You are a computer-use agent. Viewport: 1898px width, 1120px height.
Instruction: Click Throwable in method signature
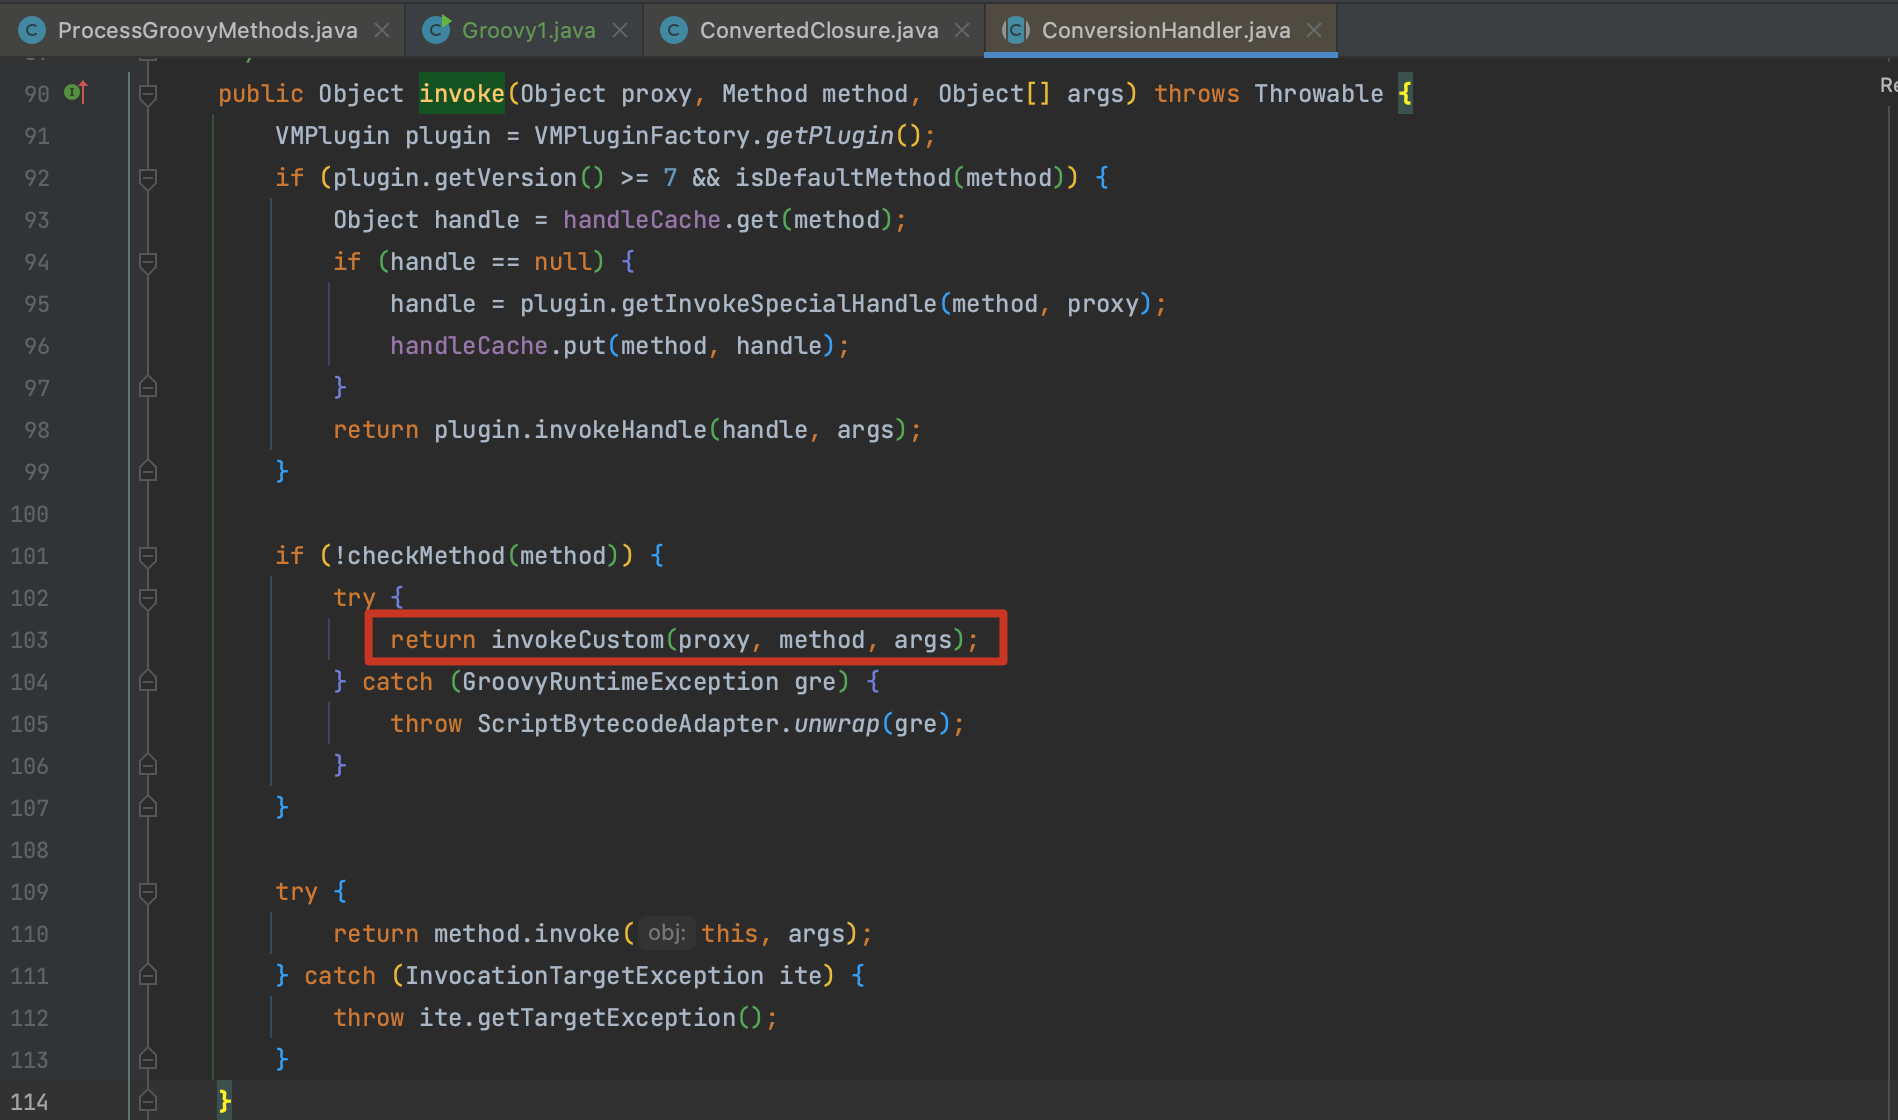click(1319, 94)
